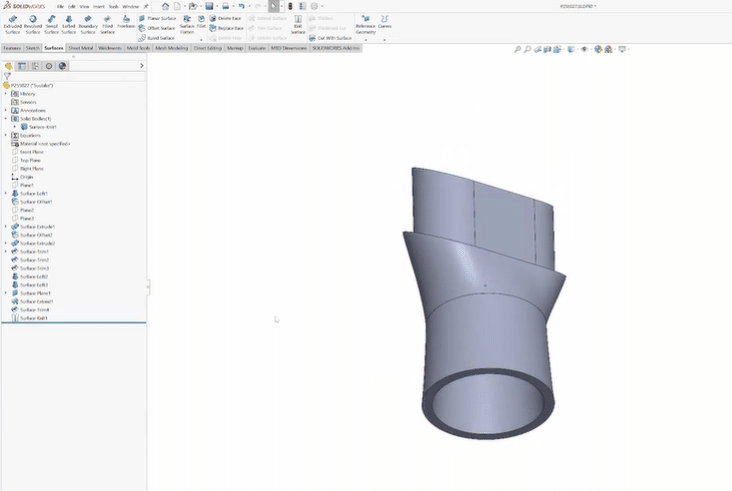Image resolution: width=732 pixels, height=491 pixels.
Task: Expand the feature manager panel arrow
Action: point(142,66)
